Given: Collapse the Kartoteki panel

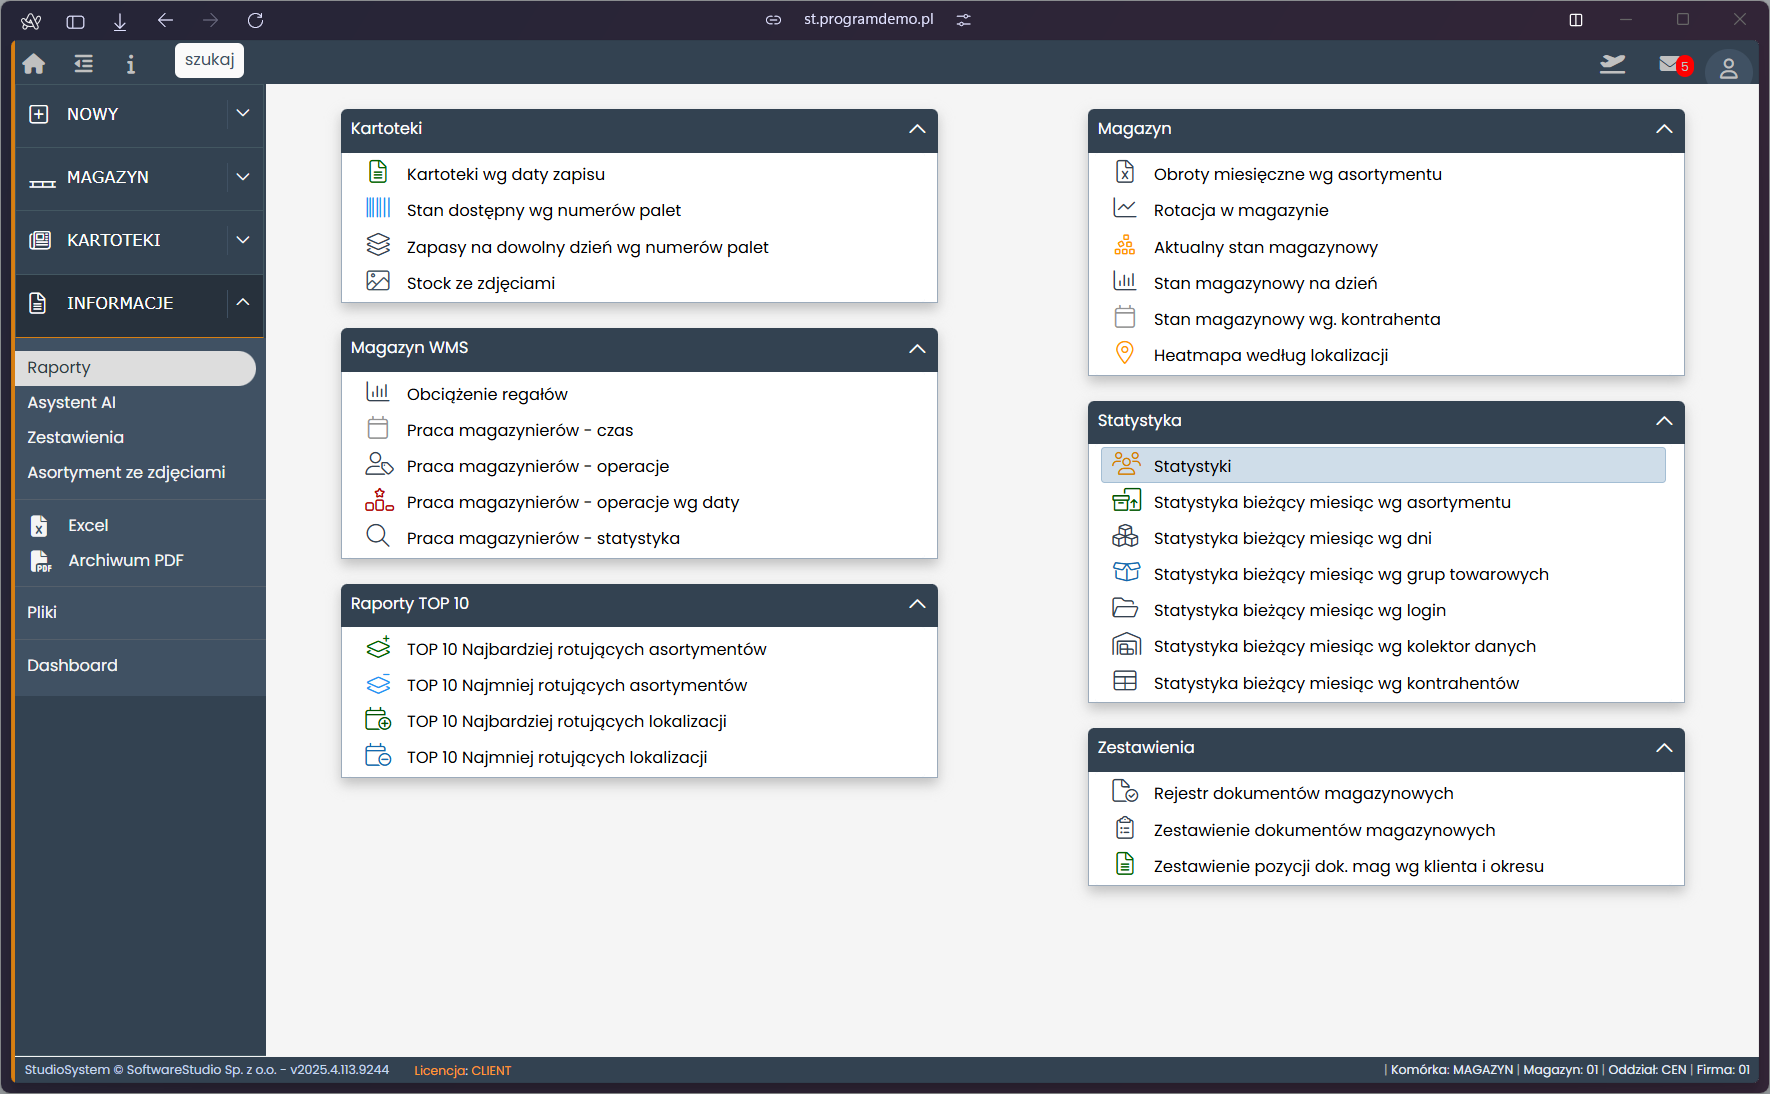Looking at the screenshot, I should (x=917, y=129).
